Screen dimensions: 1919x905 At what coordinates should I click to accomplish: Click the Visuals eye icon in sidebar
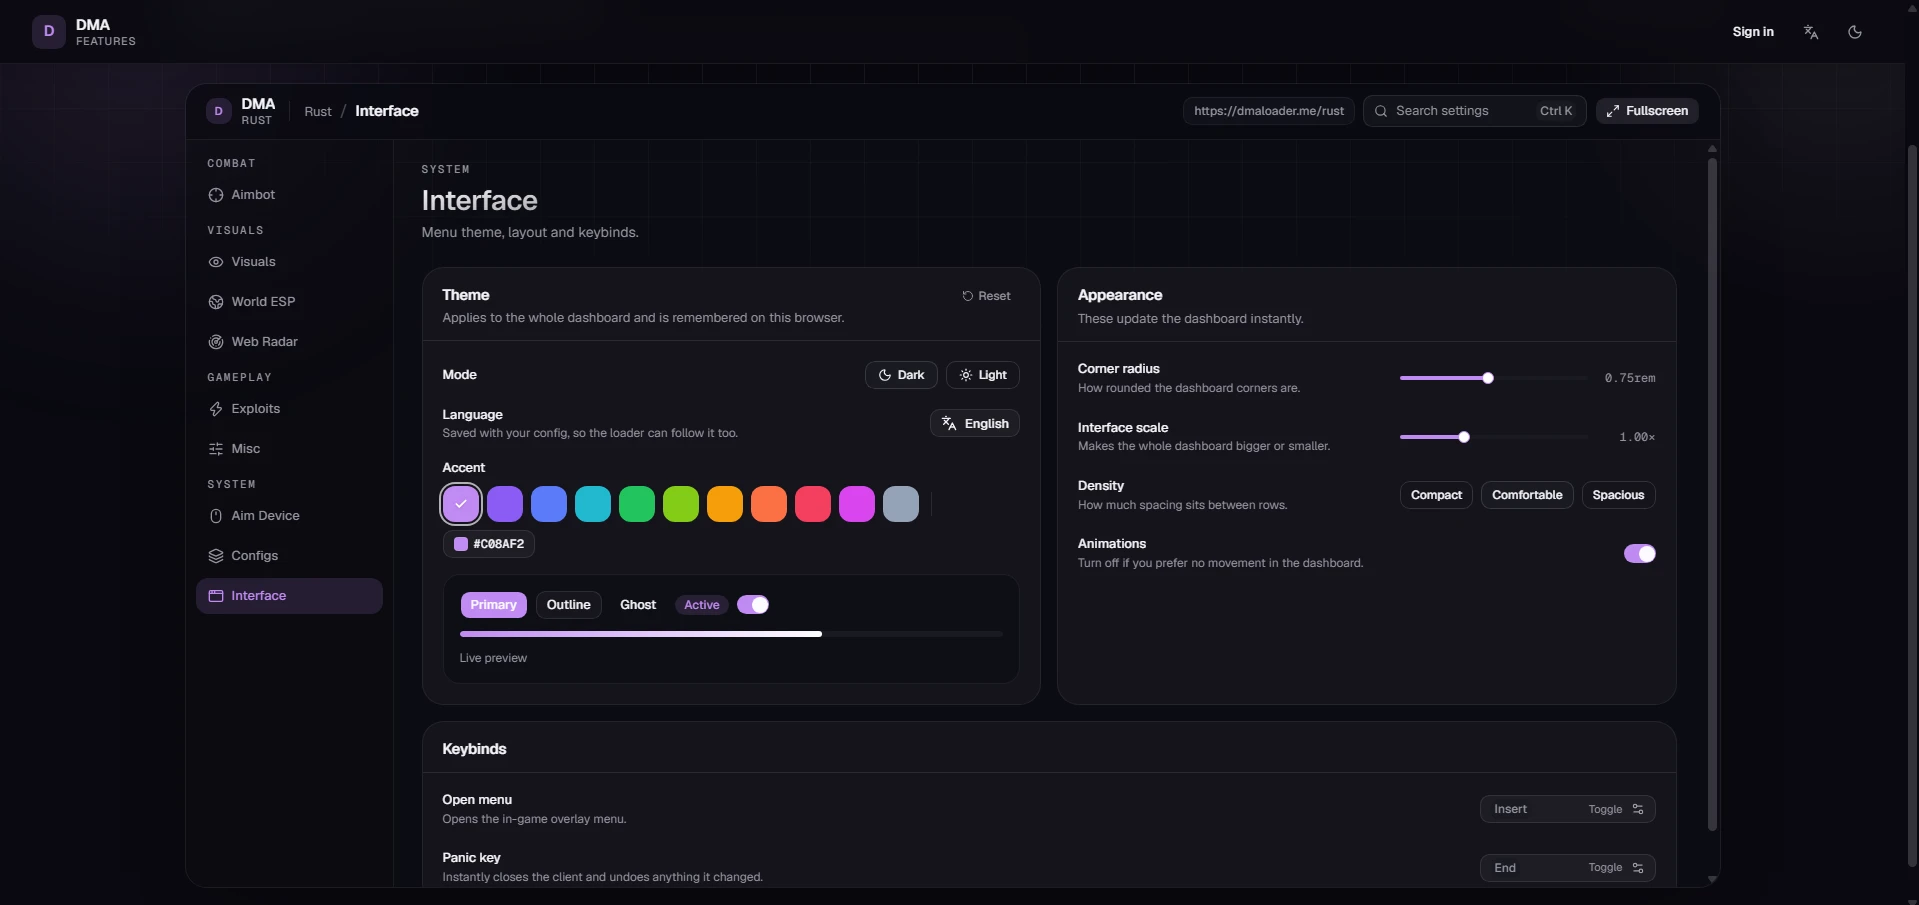point(216,262)
